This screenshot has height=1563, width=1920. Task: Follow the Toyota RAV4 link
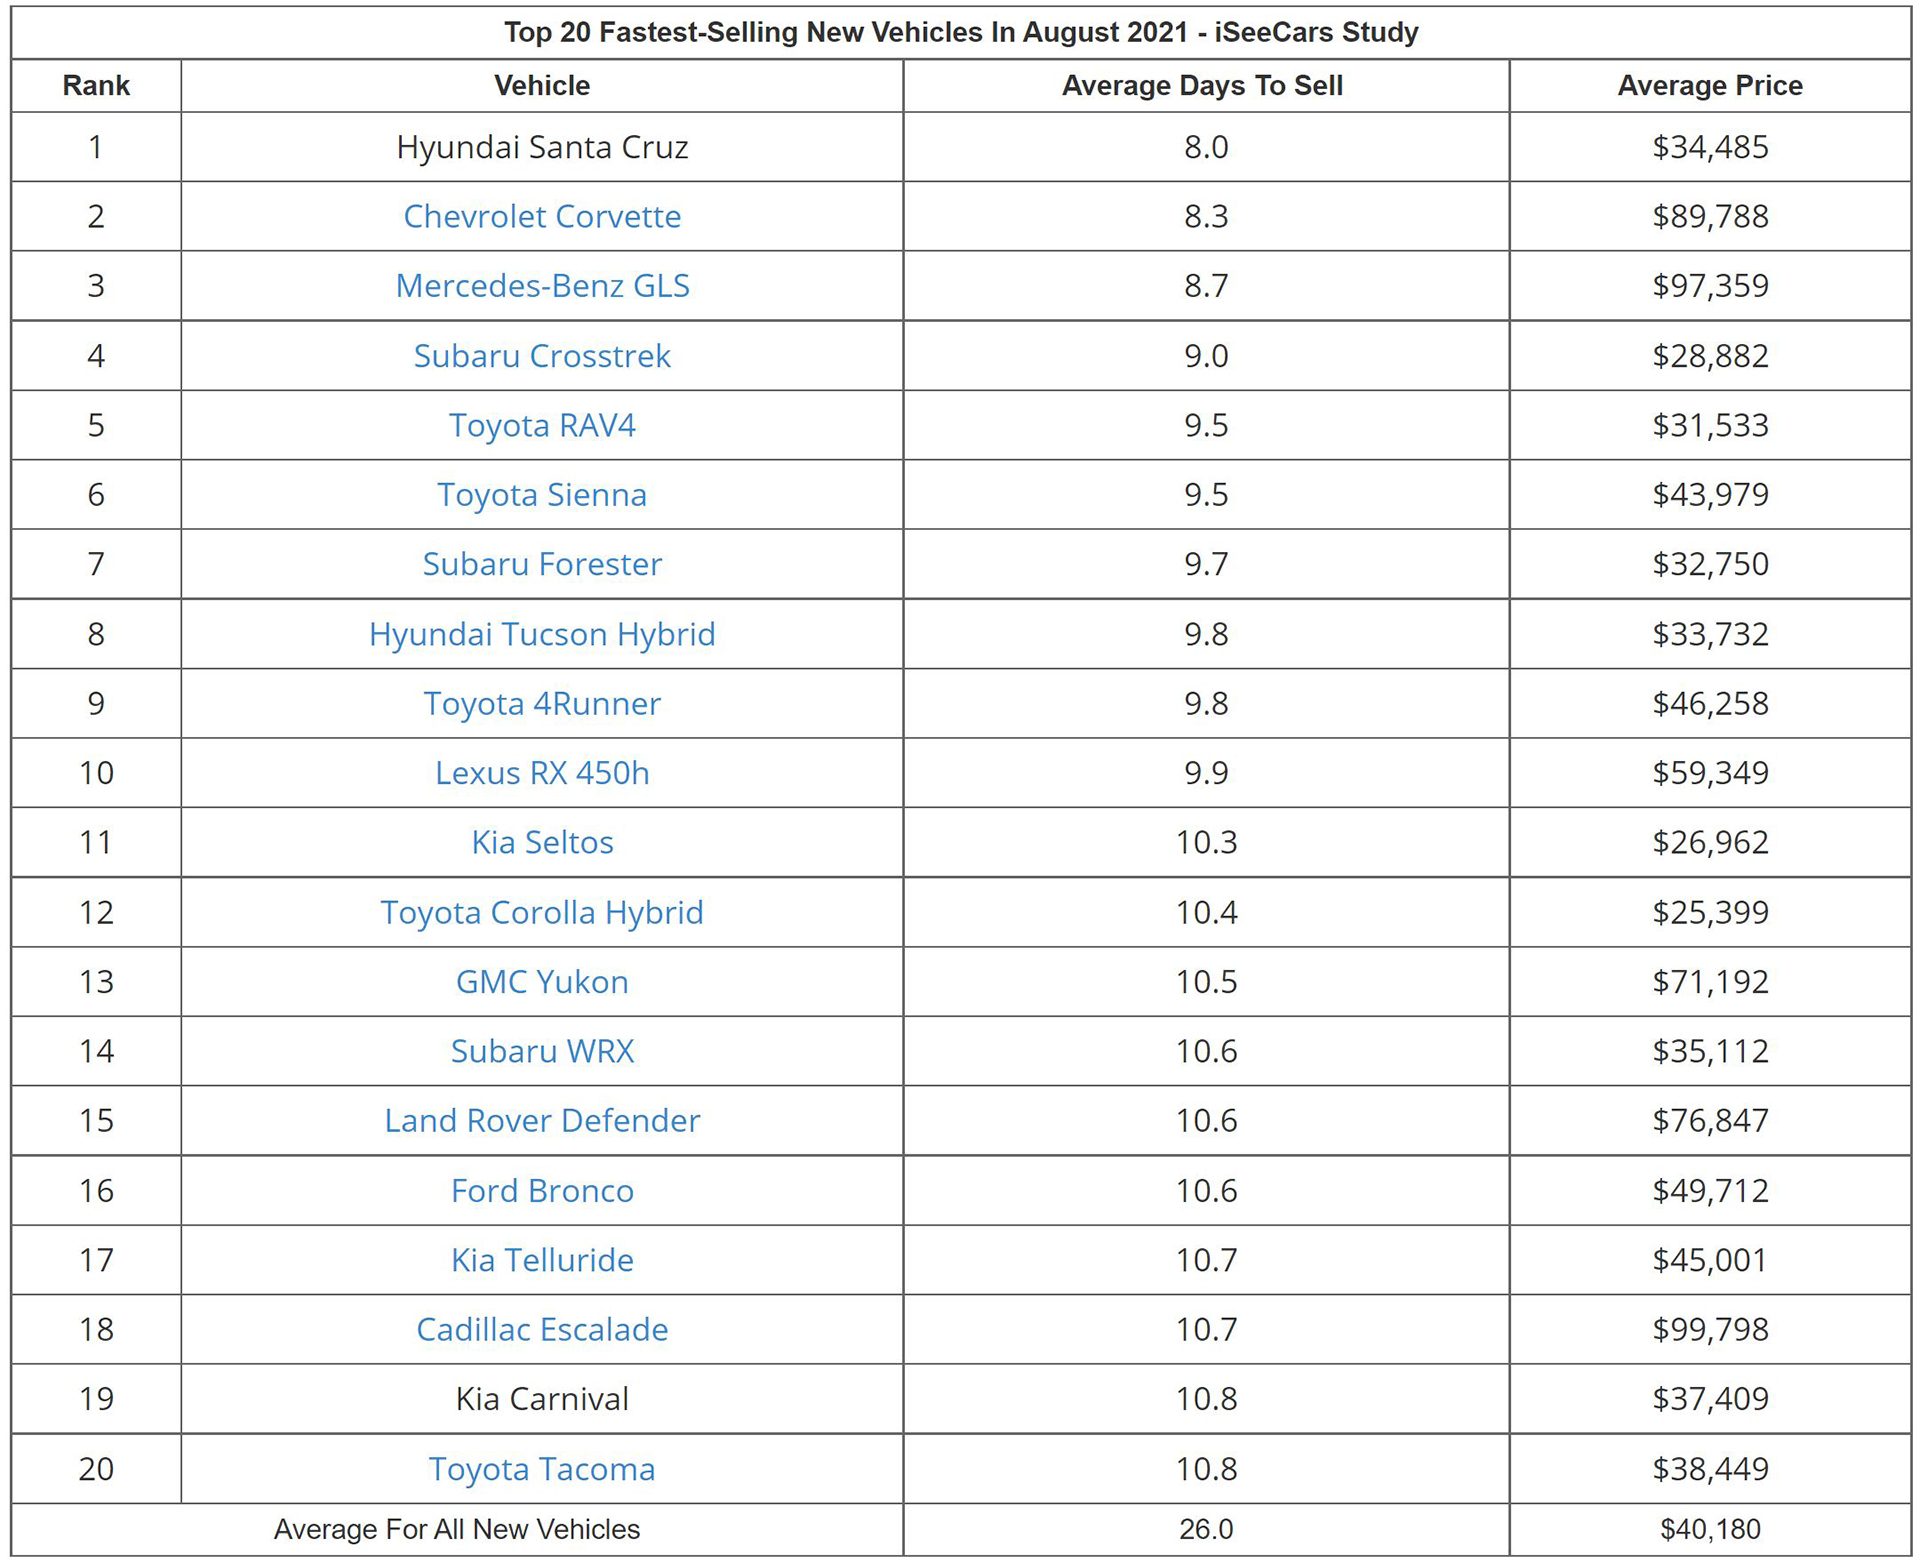pyautogui.click(x=542, y=425)
